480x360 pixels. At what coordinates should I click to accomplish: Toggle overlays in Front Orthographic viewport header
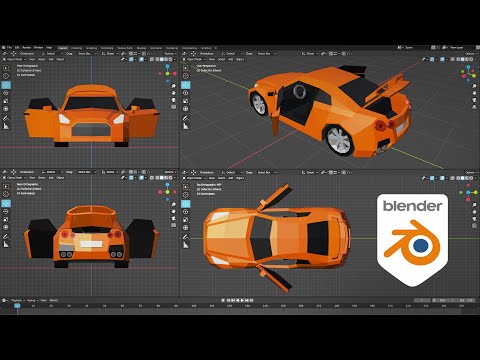point(142,59)
